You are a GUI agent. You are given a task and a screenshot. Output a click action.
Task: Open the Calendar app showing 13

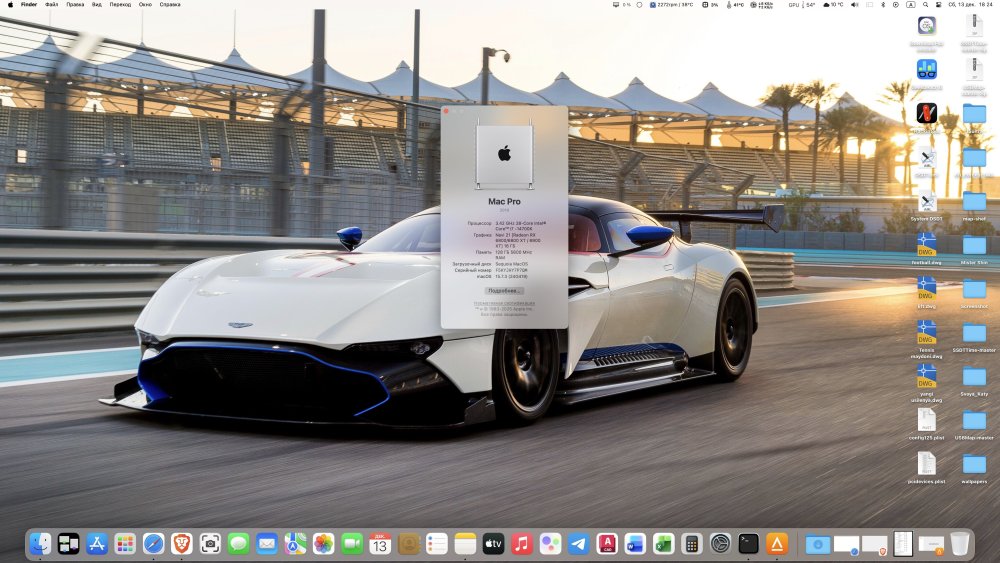(379, 544)
